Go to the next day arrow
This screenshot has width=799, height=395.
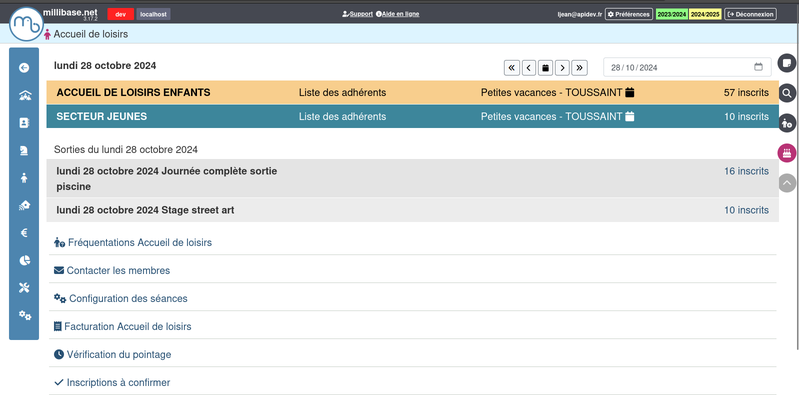coord(562,67)
